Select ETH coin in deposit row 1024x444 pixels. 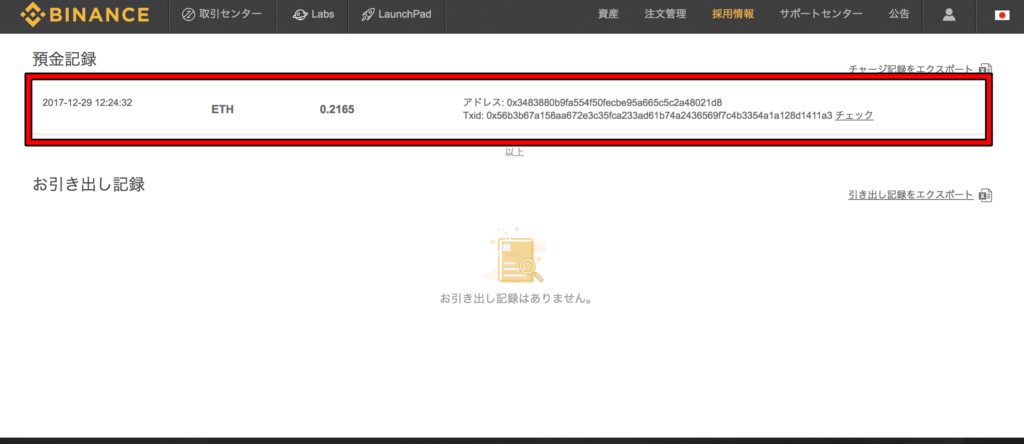(222, 110)
